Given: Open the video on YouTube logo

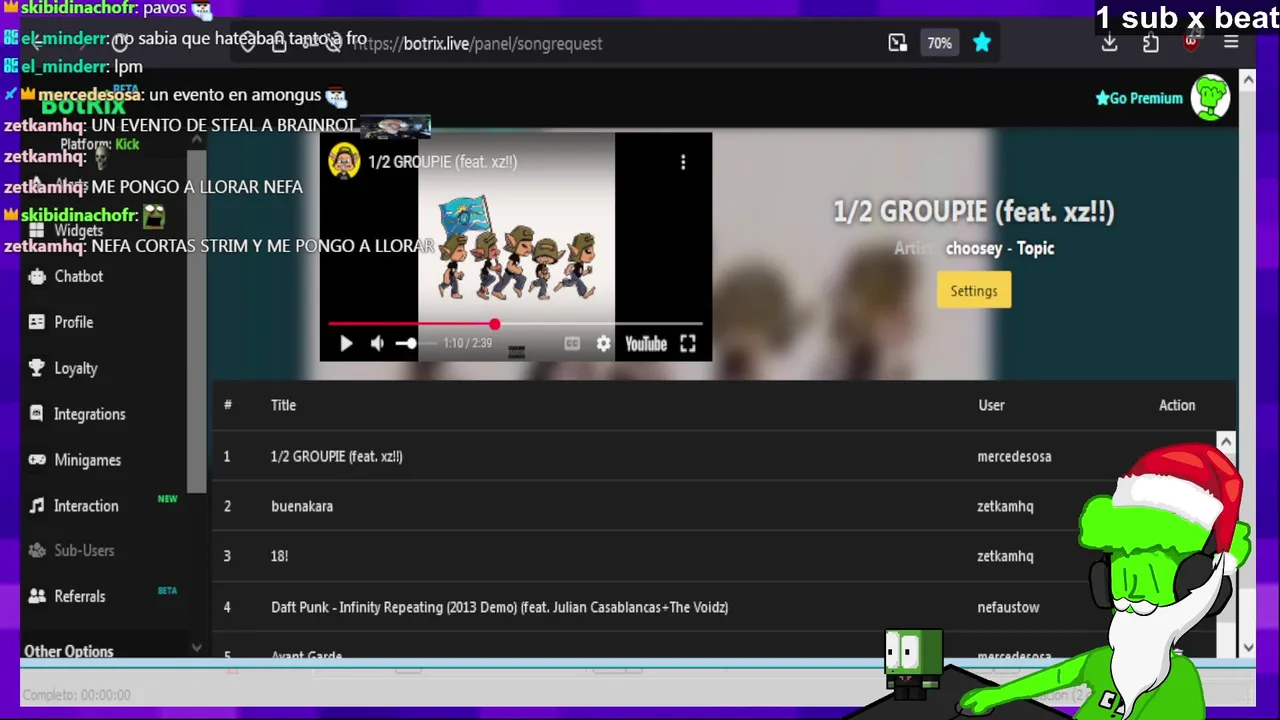Looking at the screenshot, I should (646, 344).
